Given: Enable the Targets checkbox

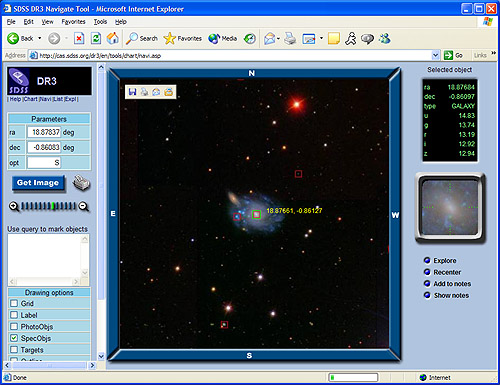Looking at the screenshot, I should pyautogui.click(x=14, y=350).
